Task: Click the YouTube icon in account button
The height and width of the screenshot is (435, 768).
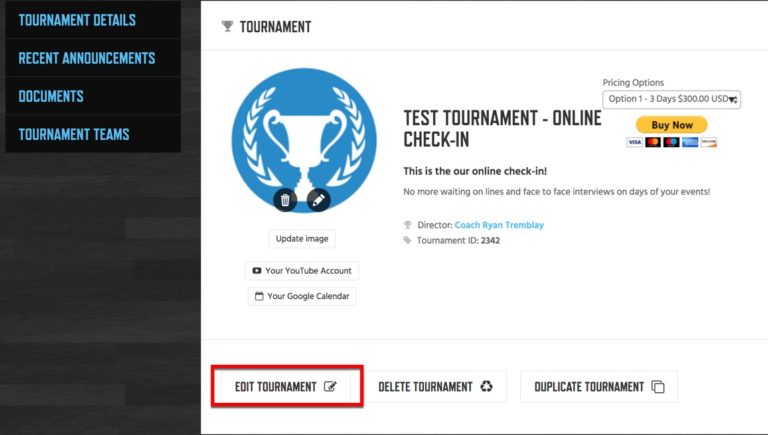Action: 257,270
